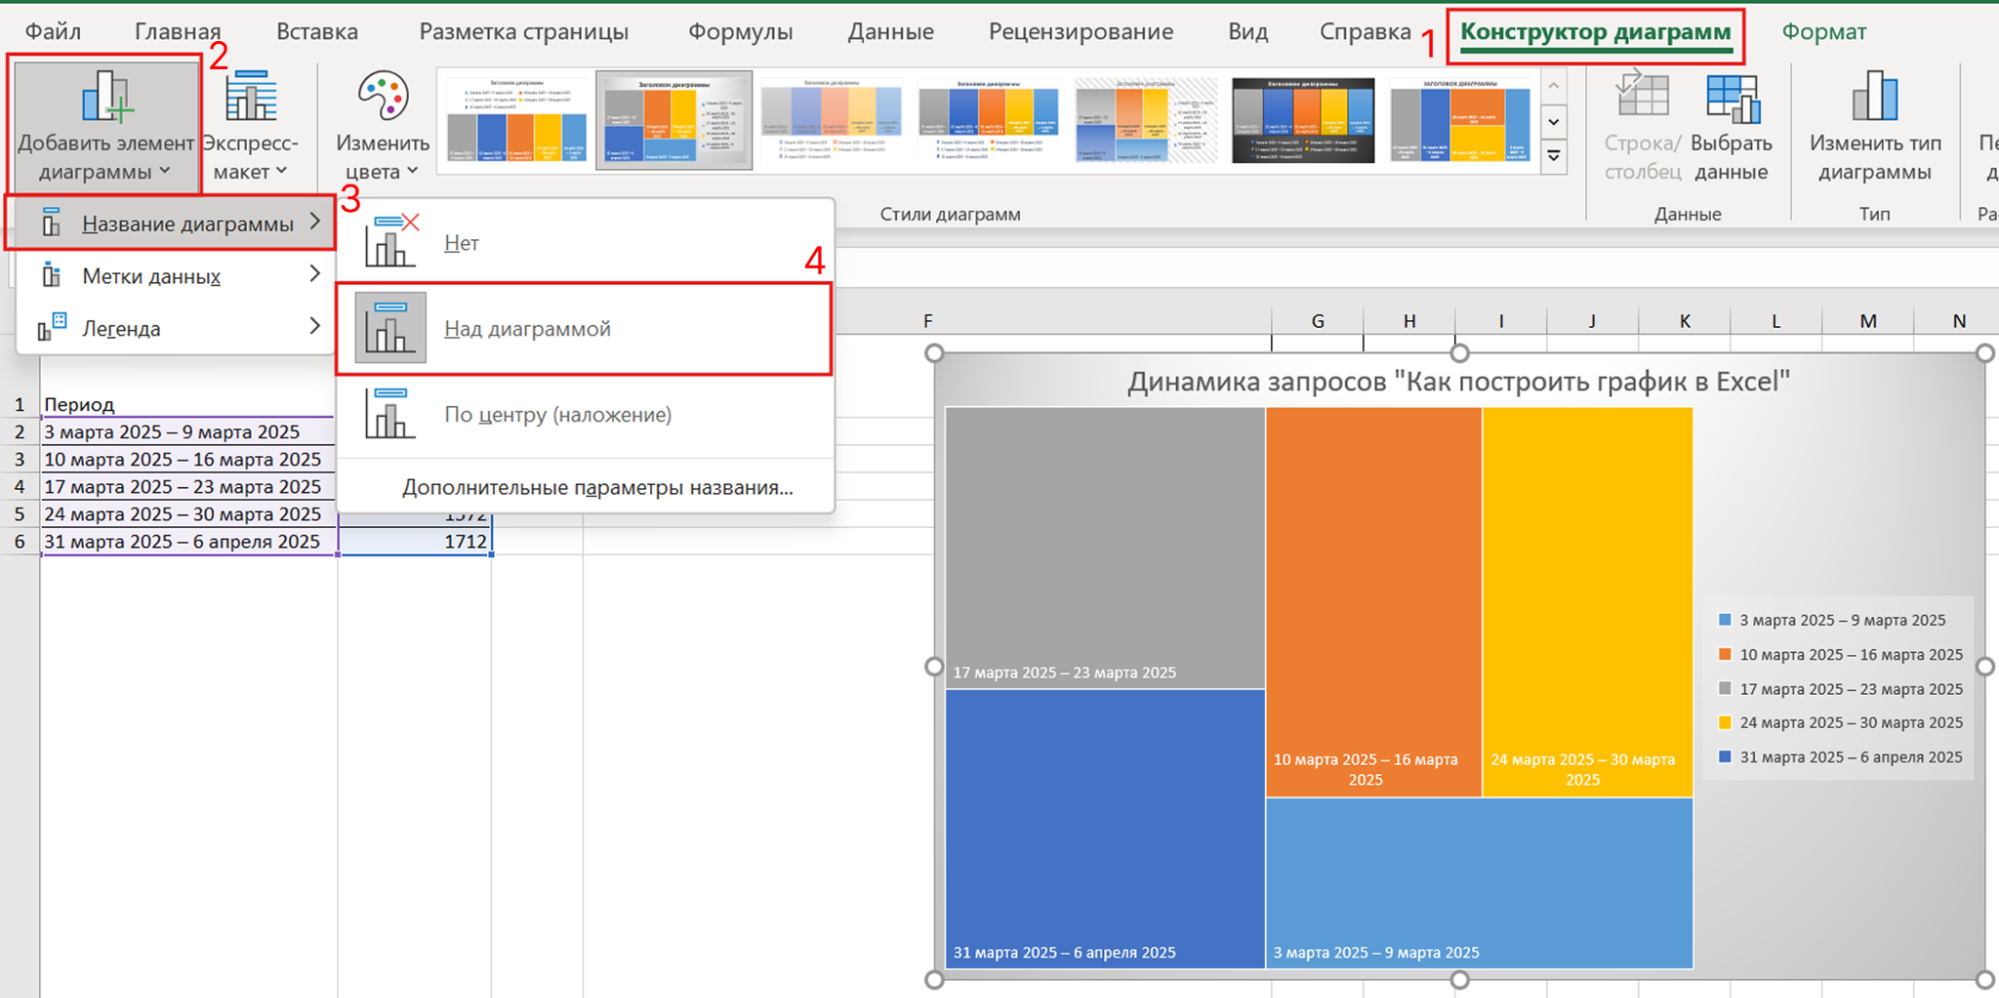Choose the Над диаграммой title option
This screenshot has height=998, width=1999.
coord(527,328)
